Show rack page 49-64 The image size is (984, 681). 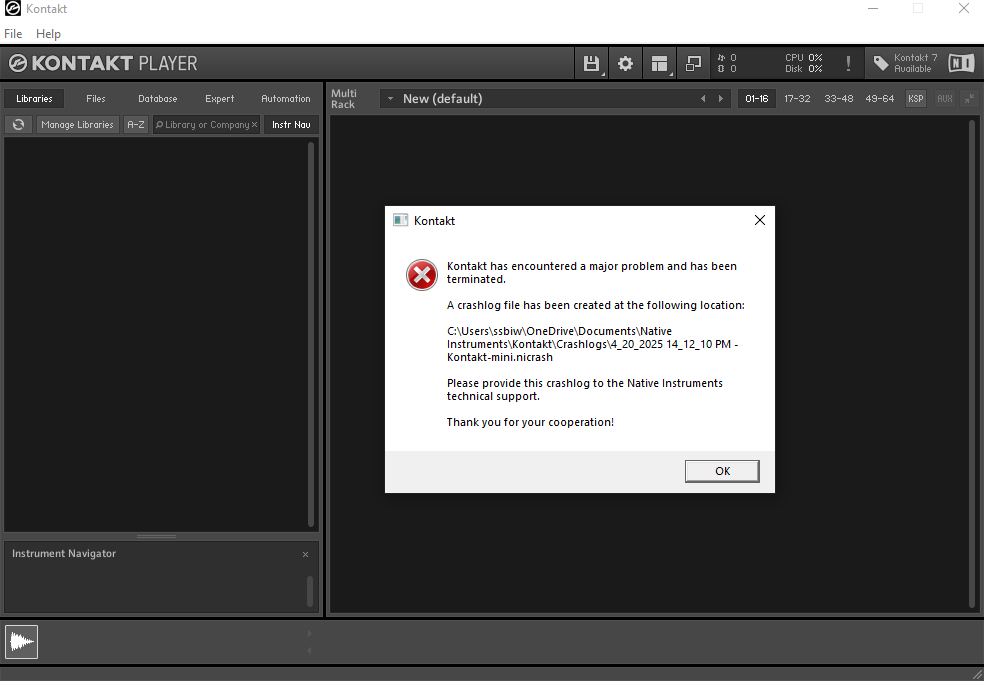coord(879,99)
